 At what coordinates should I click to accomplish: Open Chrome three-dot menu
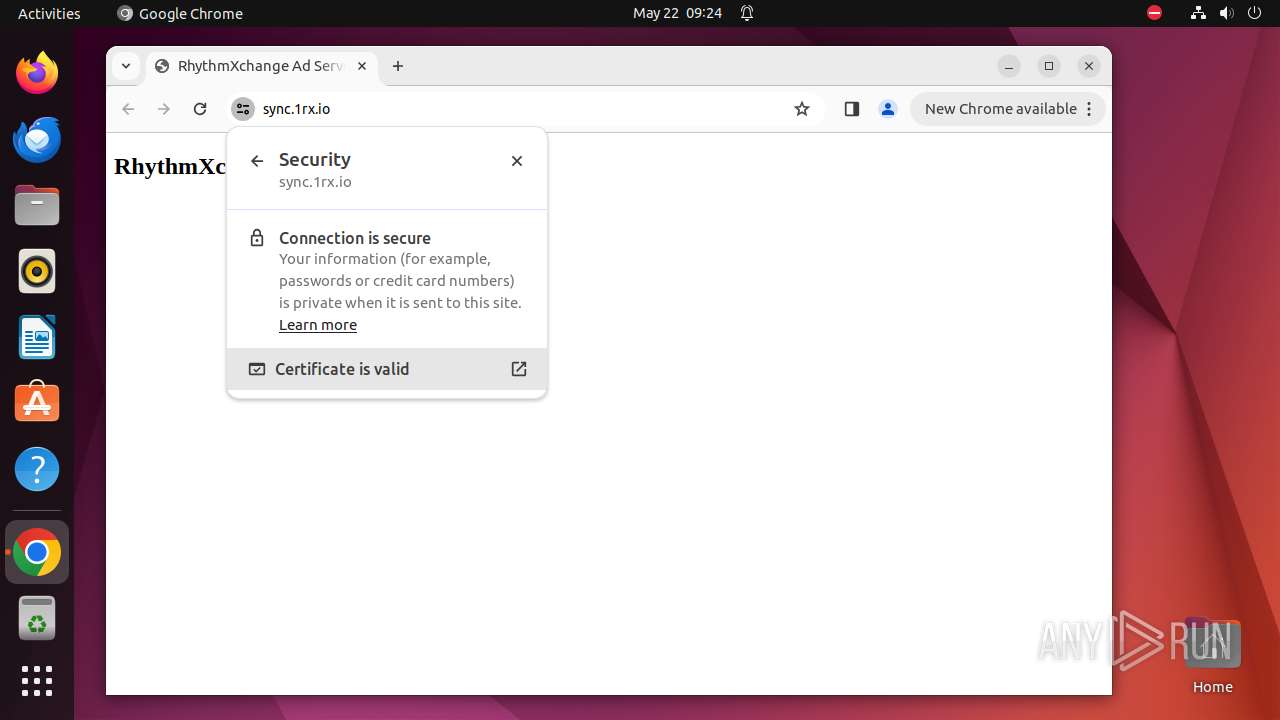[x=1090, y=109]
